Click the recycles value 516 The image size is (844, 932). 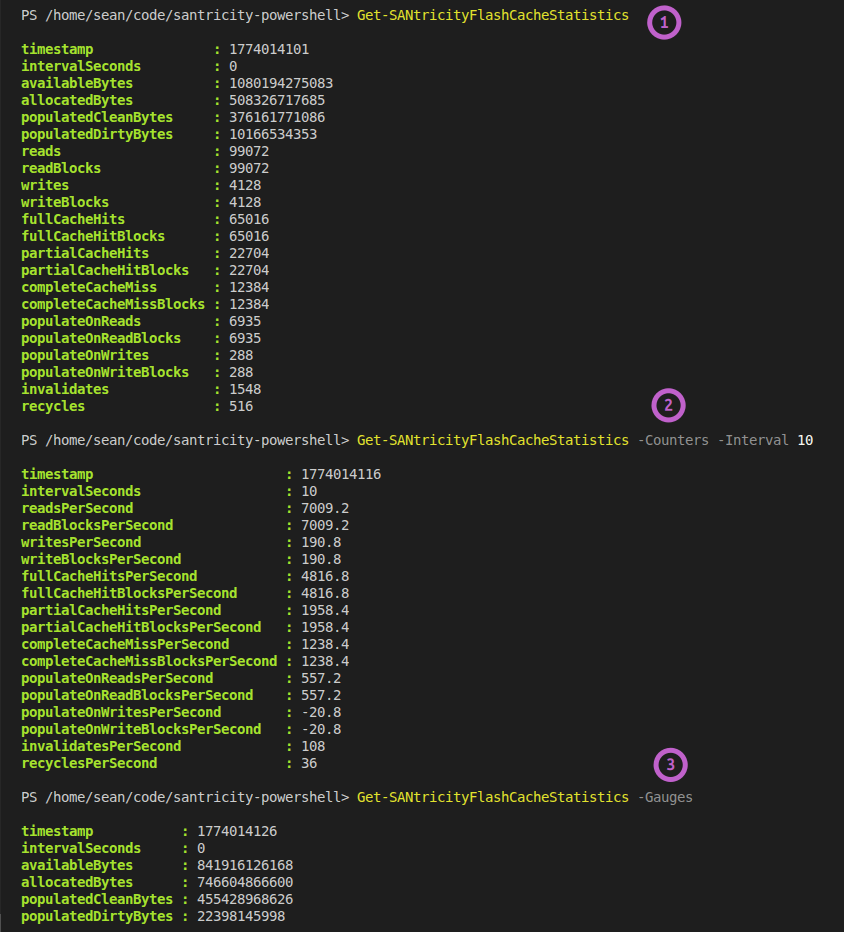[x=241, y=407]
